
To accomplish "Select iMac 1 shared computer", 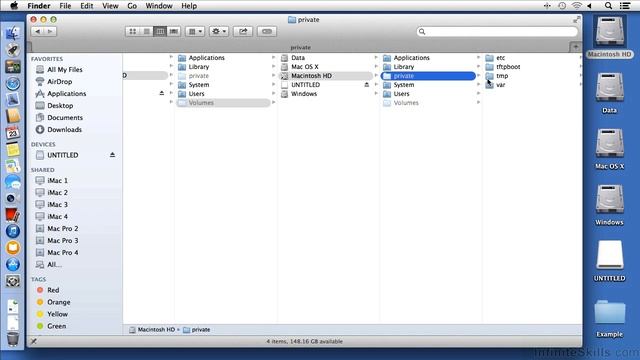I will click(x=58, y=180).
